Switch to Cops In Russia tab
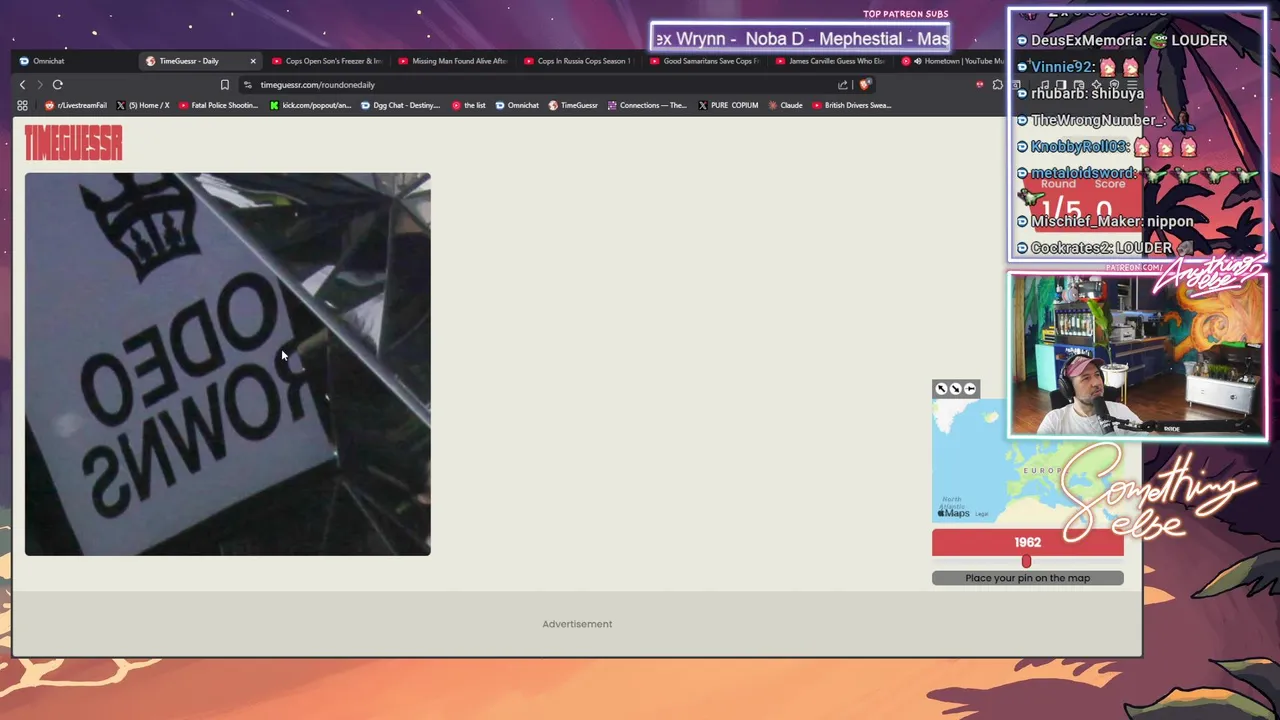The height and width of the screenshot is (720, 1280). point(579,61)
